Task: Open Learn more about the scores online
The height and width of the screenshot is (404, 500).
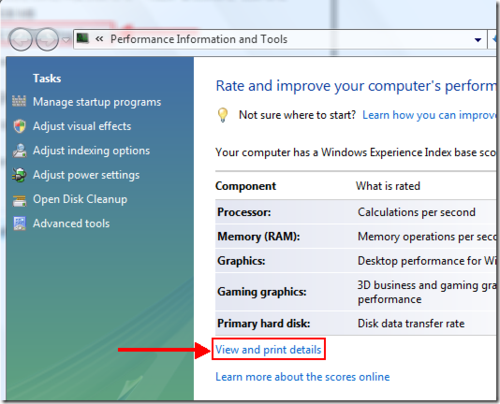Action: point(302,377)
